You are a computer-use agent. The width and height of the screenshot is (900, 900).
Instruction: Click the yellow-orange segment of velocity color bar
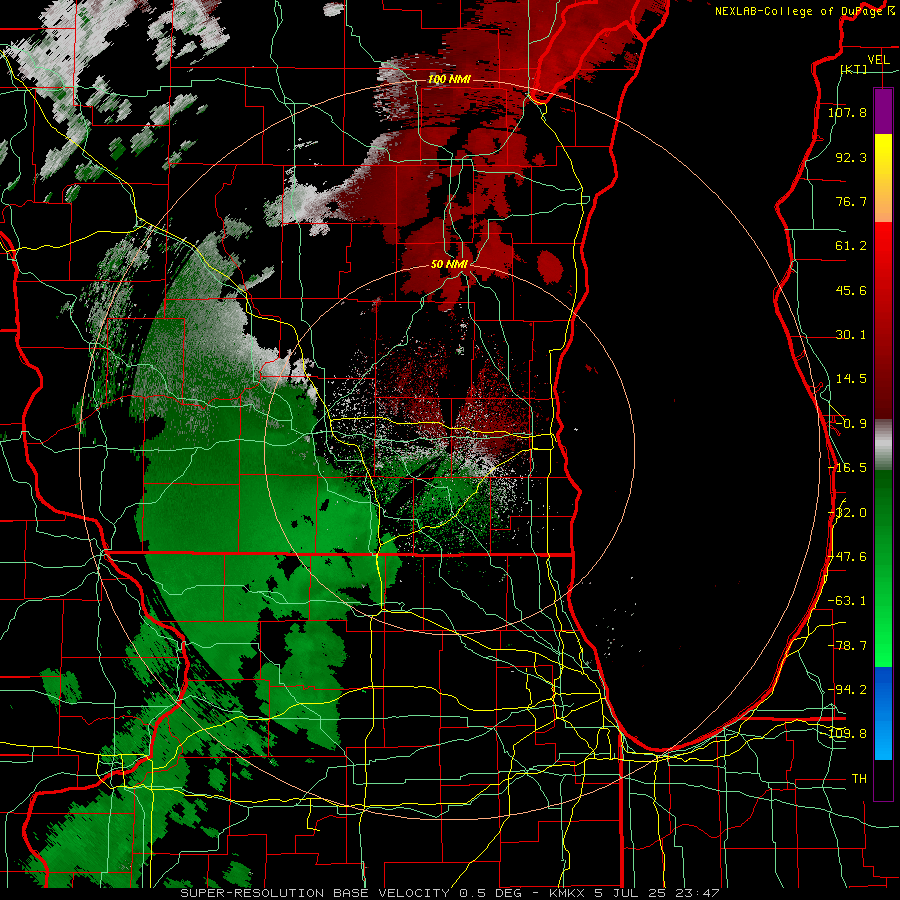[x=883, y=178]
